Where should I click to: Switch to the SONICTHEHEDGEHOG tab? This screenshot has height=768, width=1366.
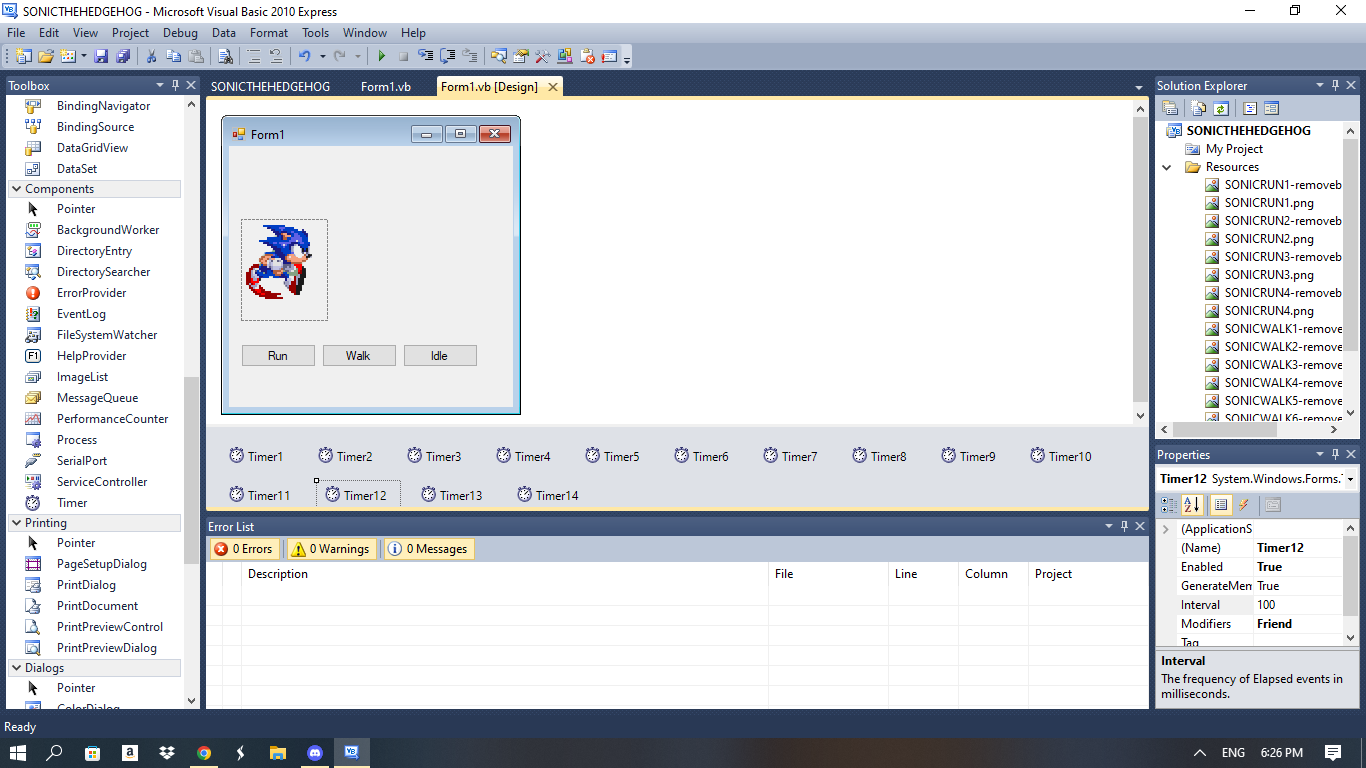pyautogui.click(x=270, y=87)
